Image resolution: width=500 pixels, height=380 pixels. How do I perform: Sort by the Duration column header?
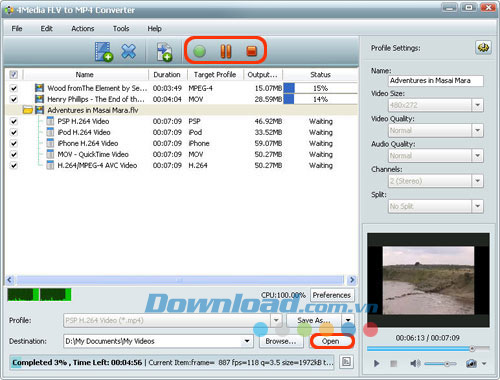(167, 74)
